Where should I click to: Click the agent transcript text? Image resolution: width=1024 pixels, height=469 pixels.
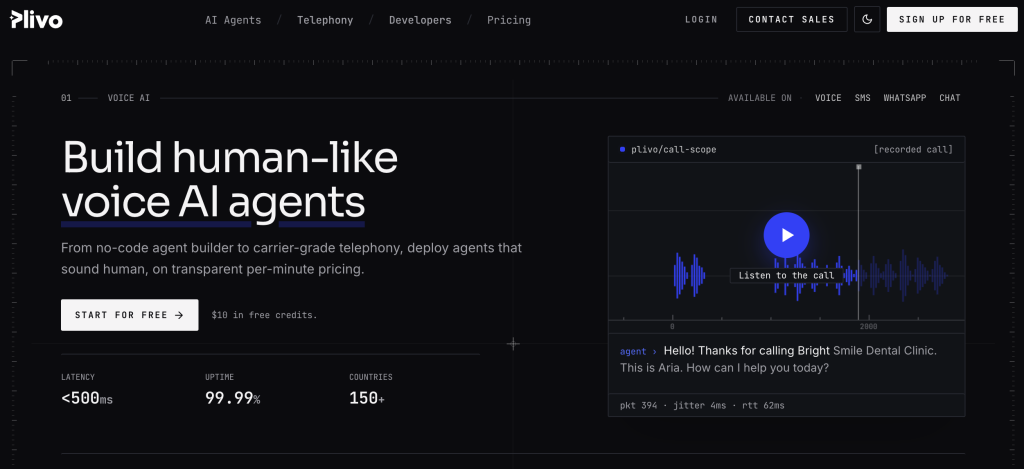[778, 359]
